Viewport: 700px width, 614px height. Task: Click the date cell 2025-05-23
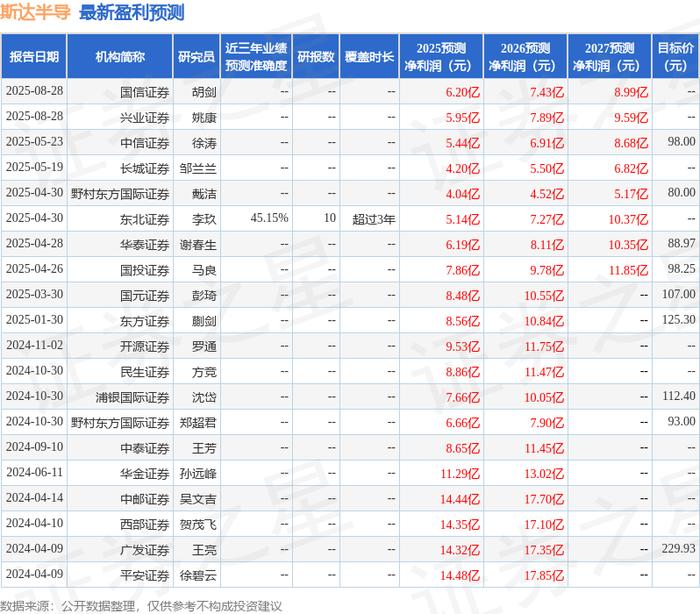(34, 142)
